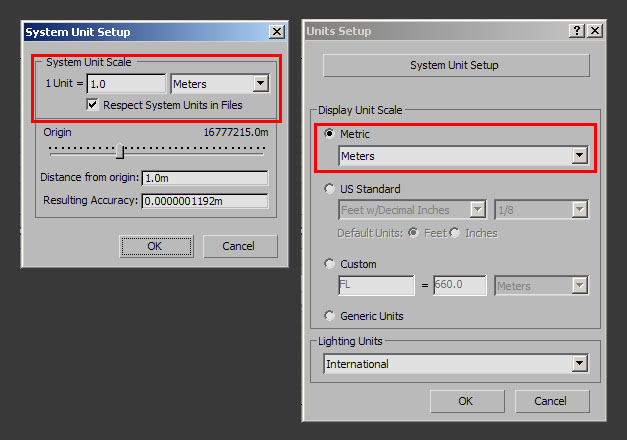Toggle Respect System Units in Files checkbox
627x440 pixels.
pyautogui.click(x=93, y=104)
